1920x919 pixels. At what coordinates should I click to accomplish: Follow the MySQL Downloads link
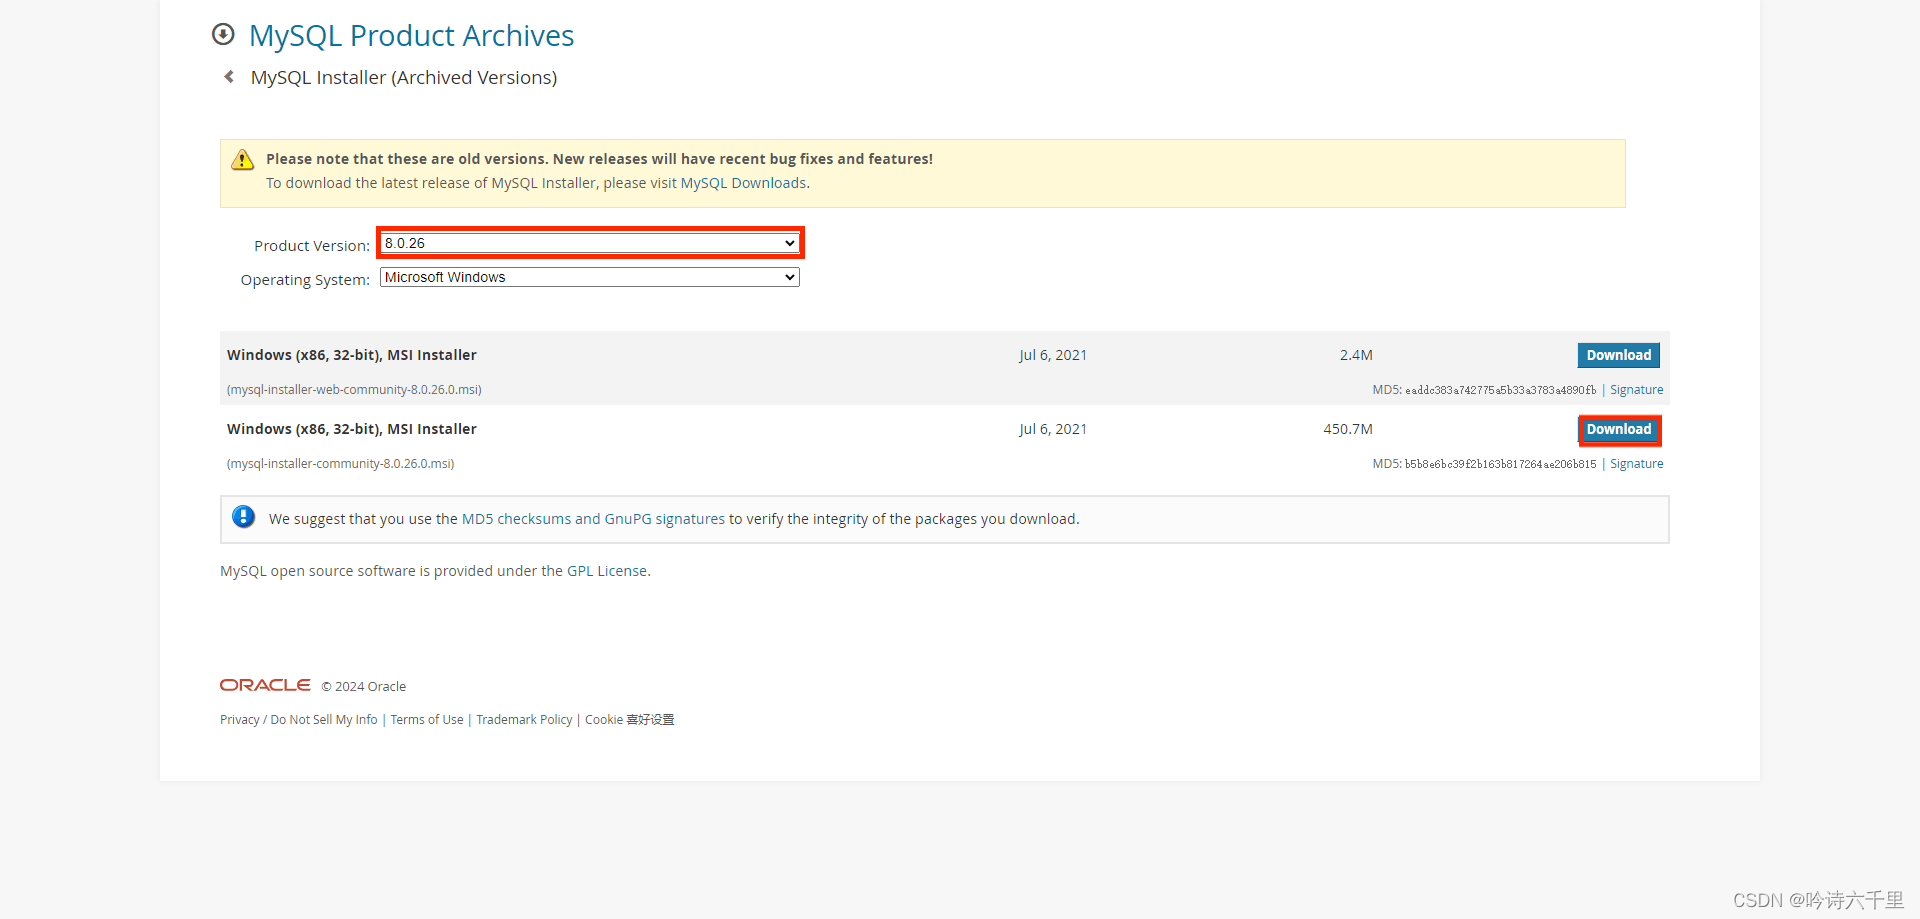click(743, 183)
